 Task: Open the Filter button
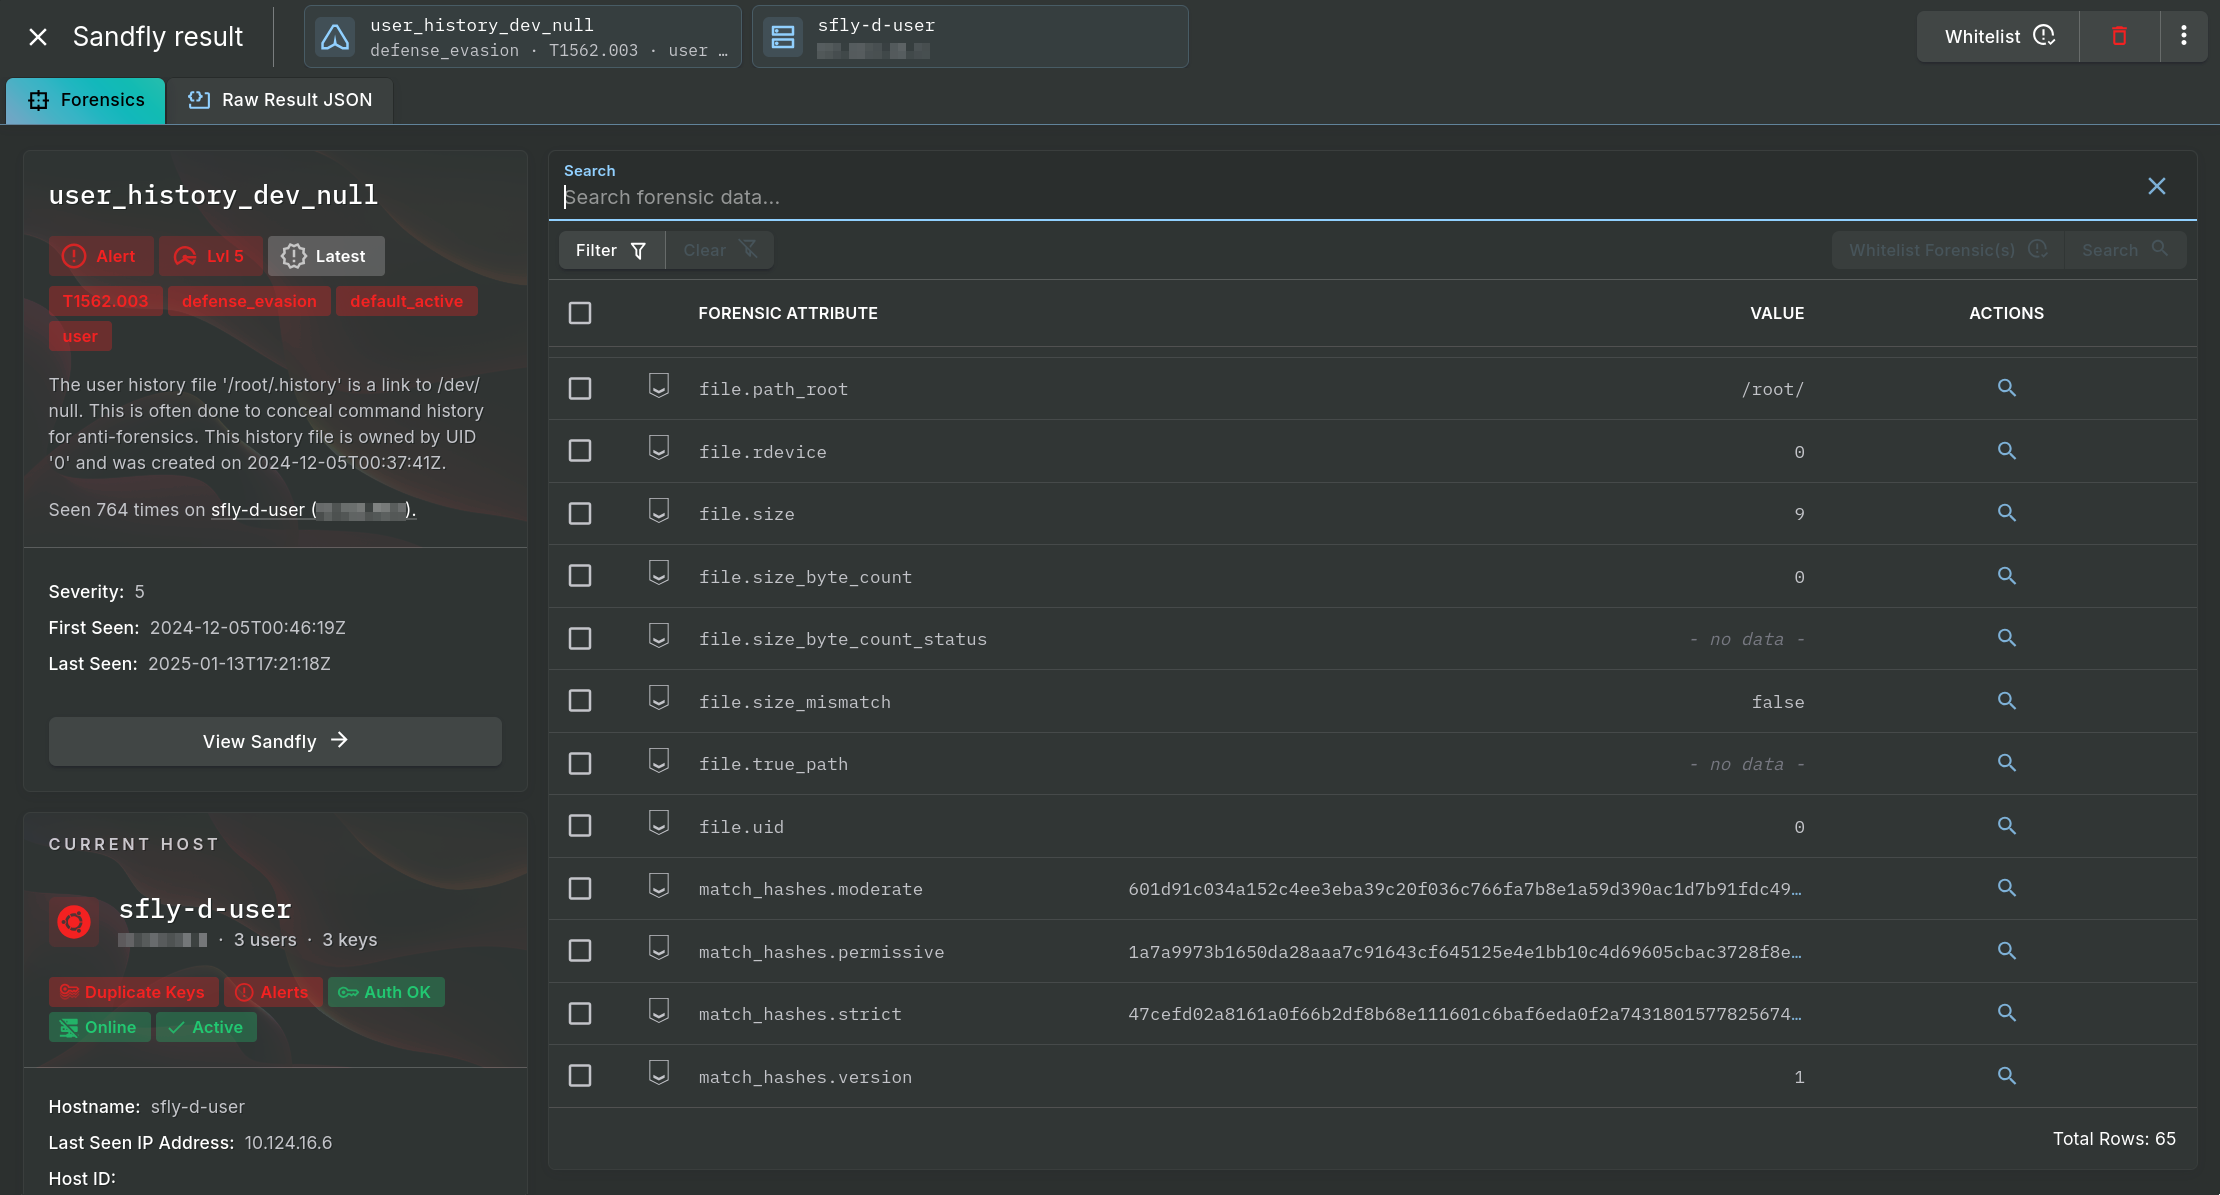(x=611, y=250)
